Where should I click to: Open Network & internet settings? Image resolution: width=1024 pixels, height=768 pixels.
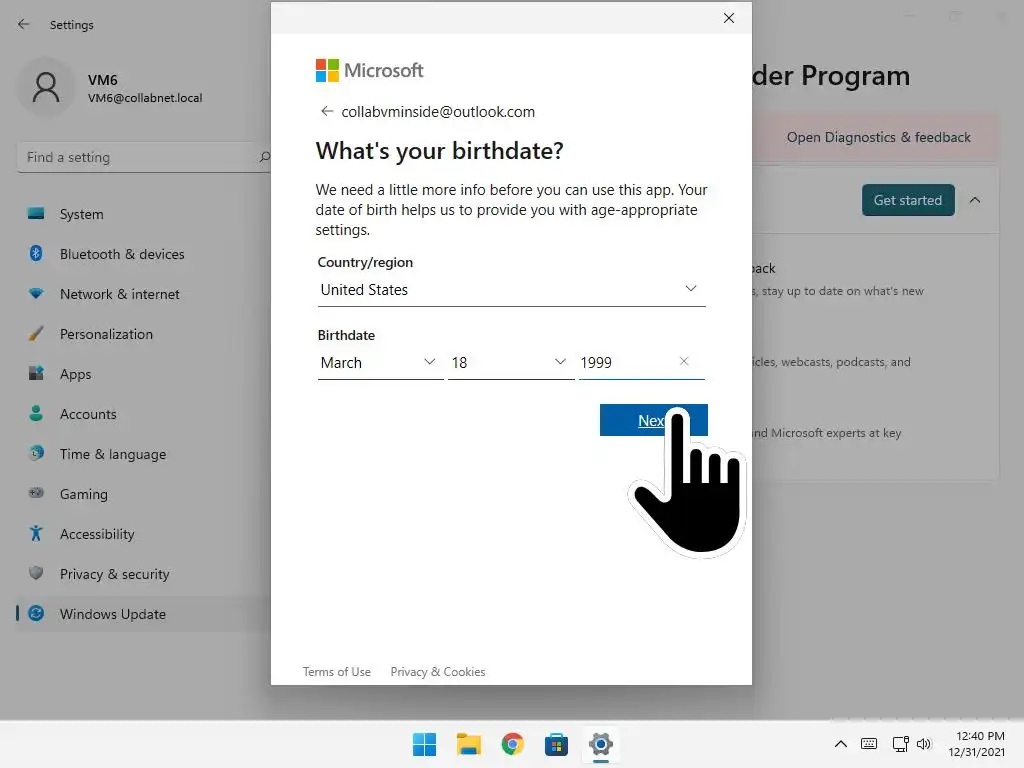(x=144, y=294)
